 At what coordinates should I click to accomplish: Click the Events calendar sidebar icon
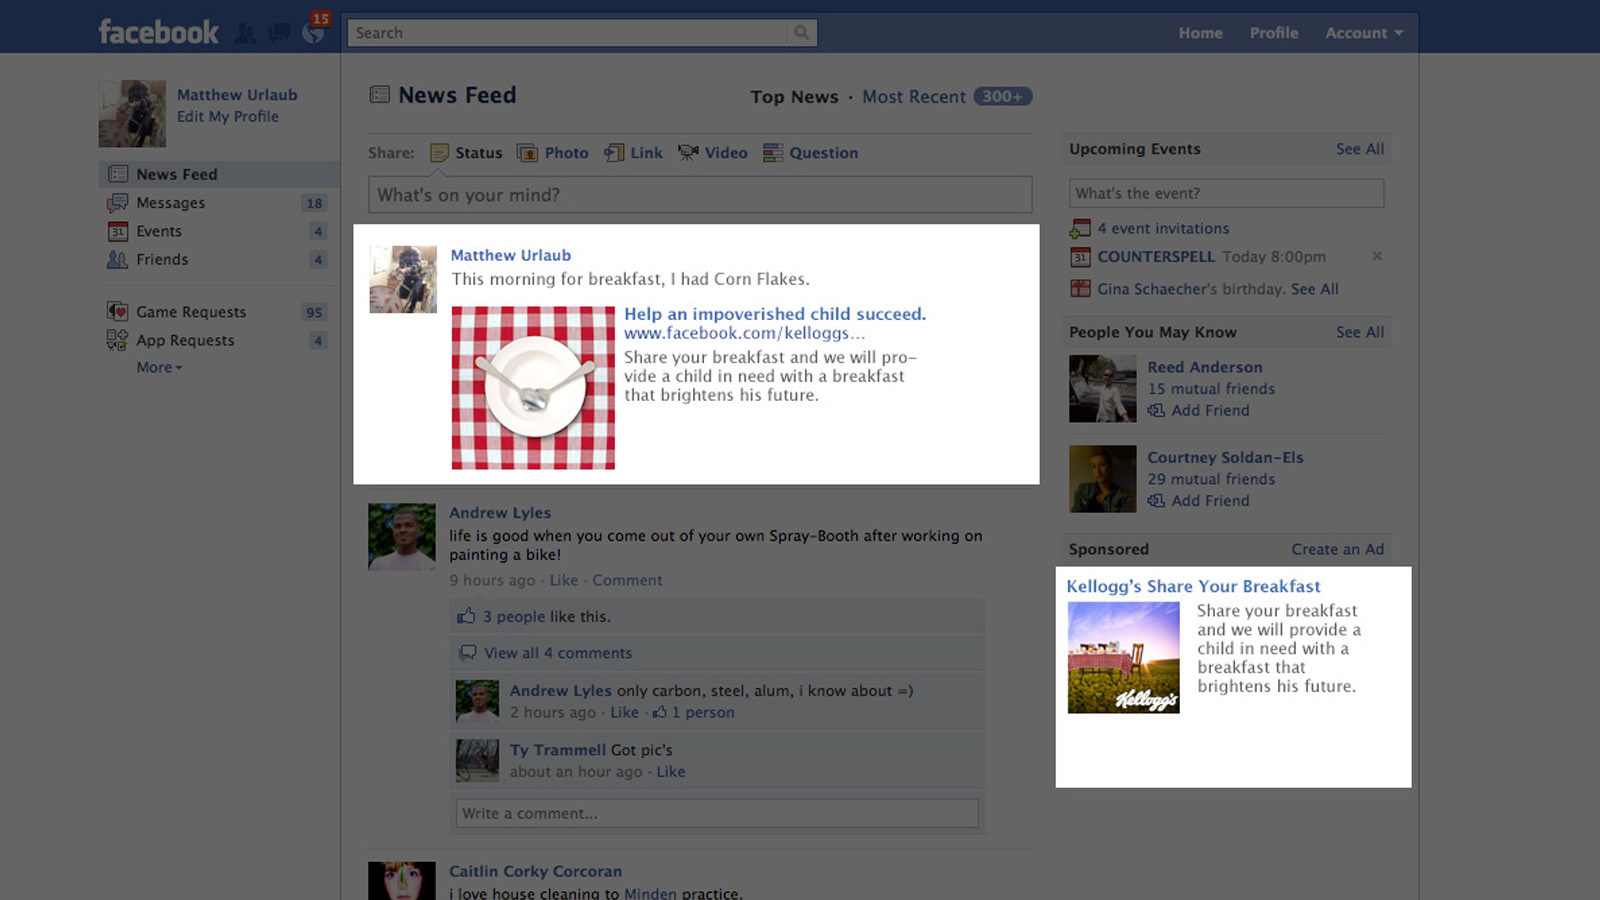pos(118,231)
